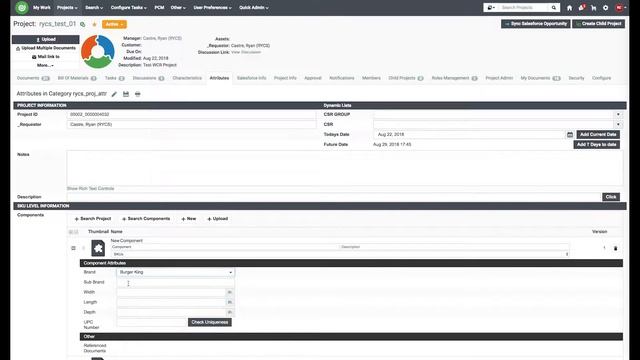Open notifications bell with red badge
640x360 pixels.
click(582, 7)
